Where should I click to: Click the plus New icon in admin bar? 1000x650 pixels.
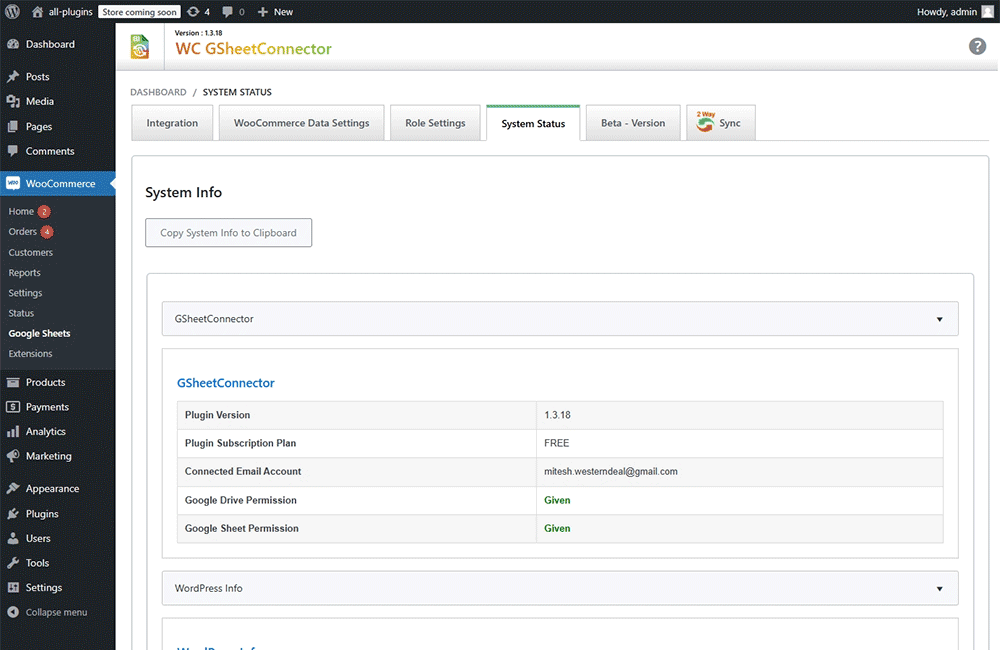click(x=263, y=11)
